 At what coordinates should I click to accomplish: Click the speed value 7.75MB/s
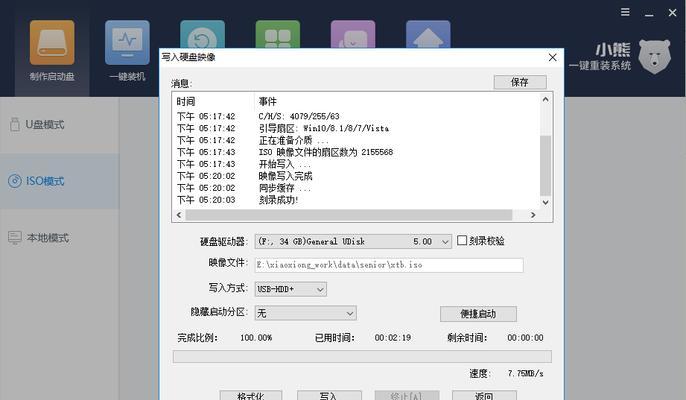point(525,373)
